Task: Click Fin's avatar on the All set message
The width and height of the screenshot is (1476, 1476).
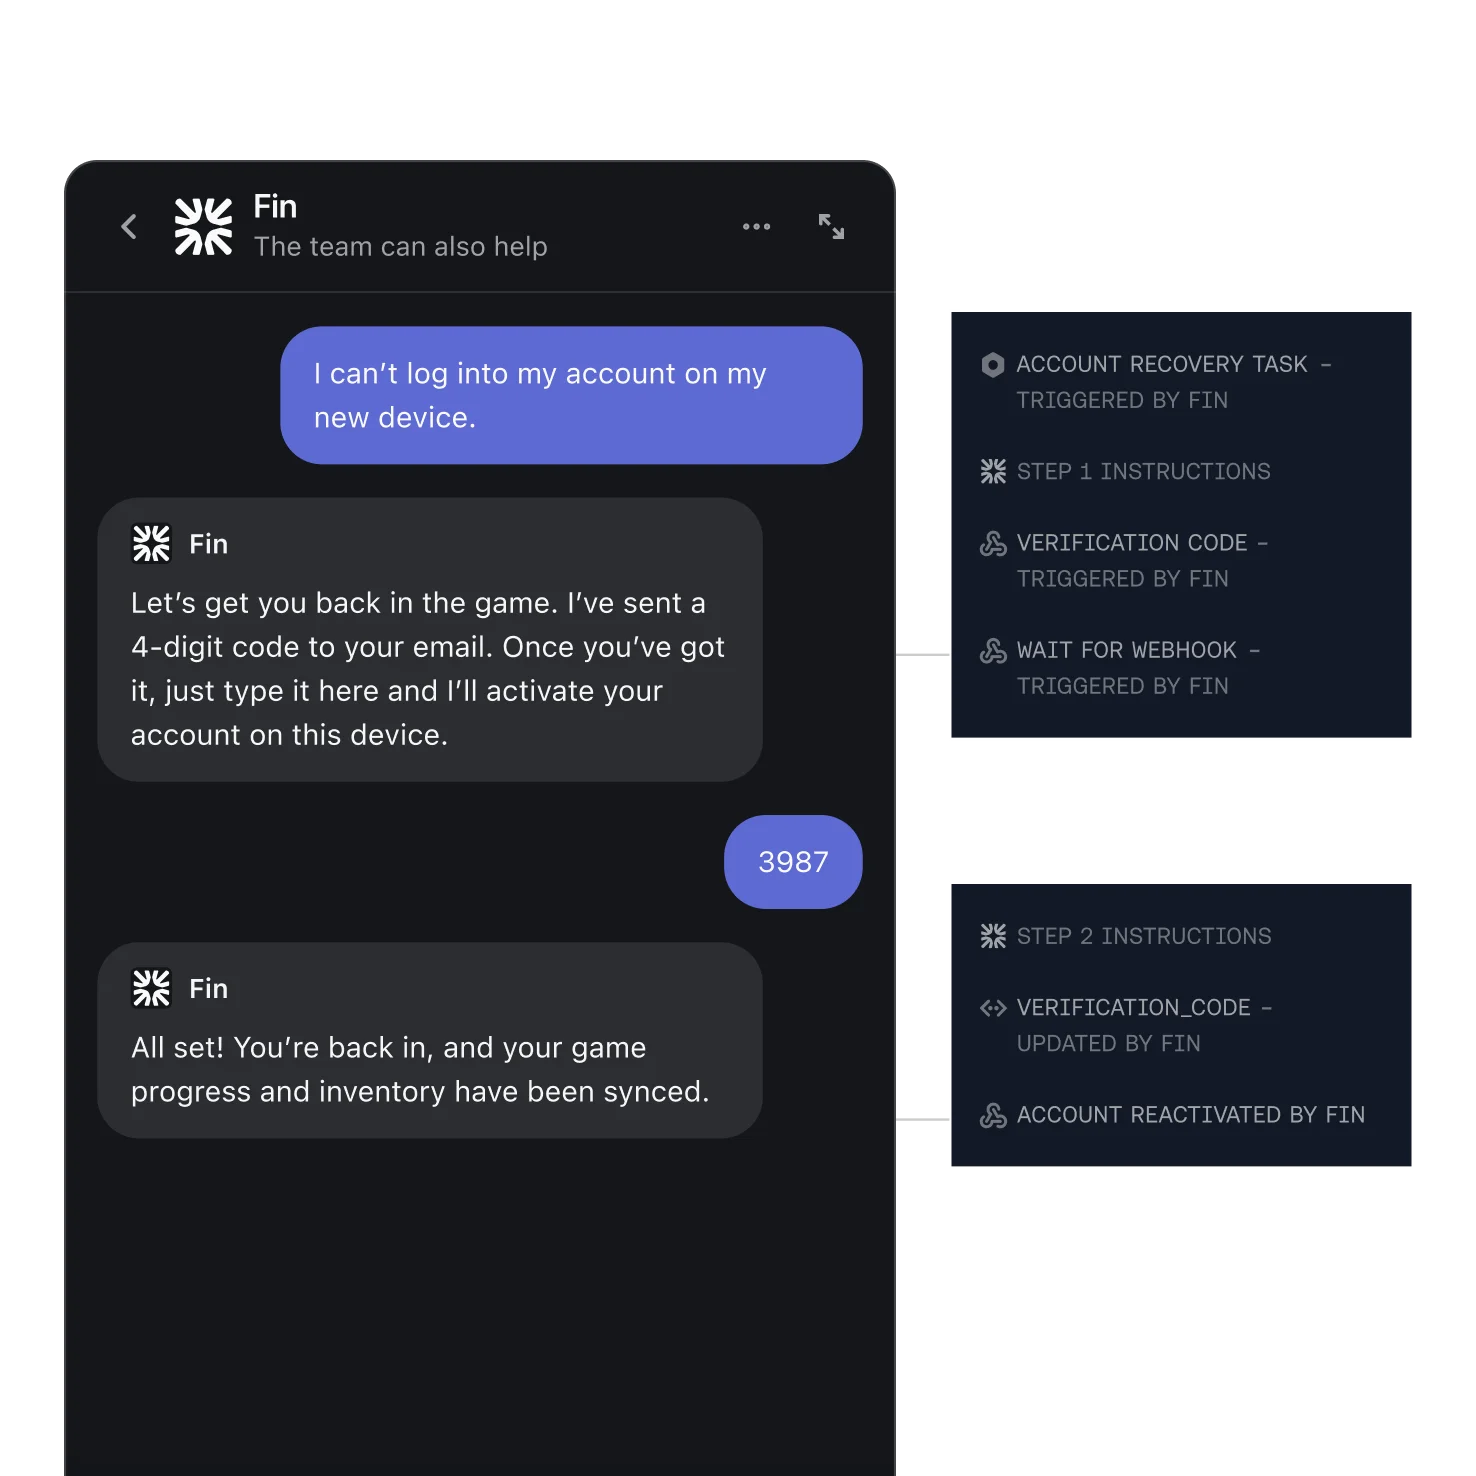Action: pos(151,987)
